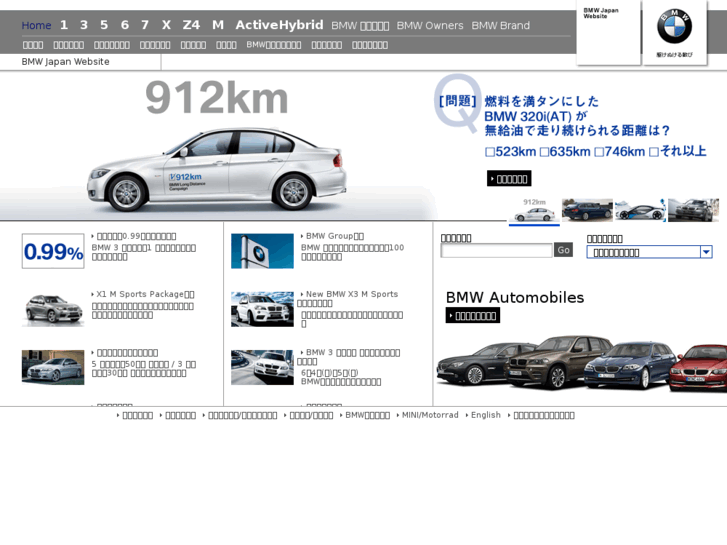Click the white 3 Series on road thumbnail
This screenshot has width=727, height=545.
tap(262, 367)
